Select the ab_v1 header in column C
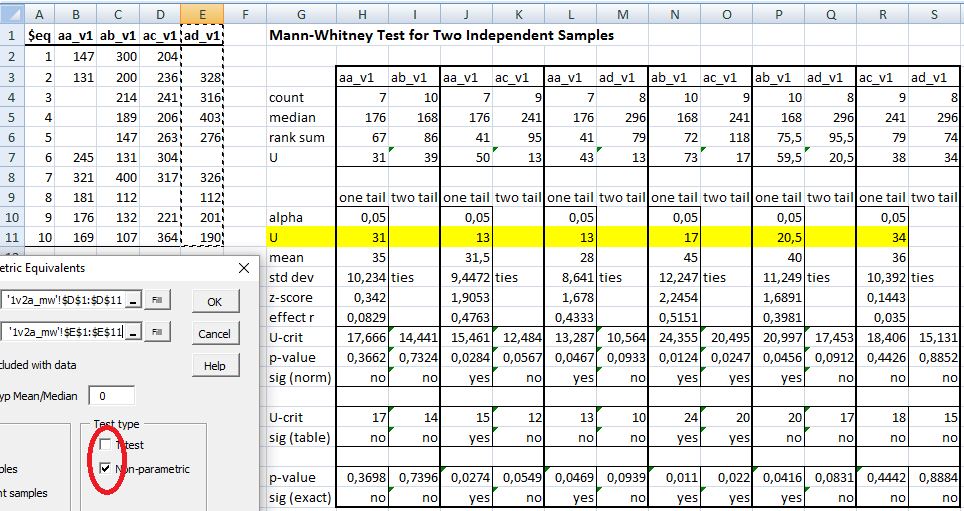The image size is (964, 511). click(x=118, y=35)
